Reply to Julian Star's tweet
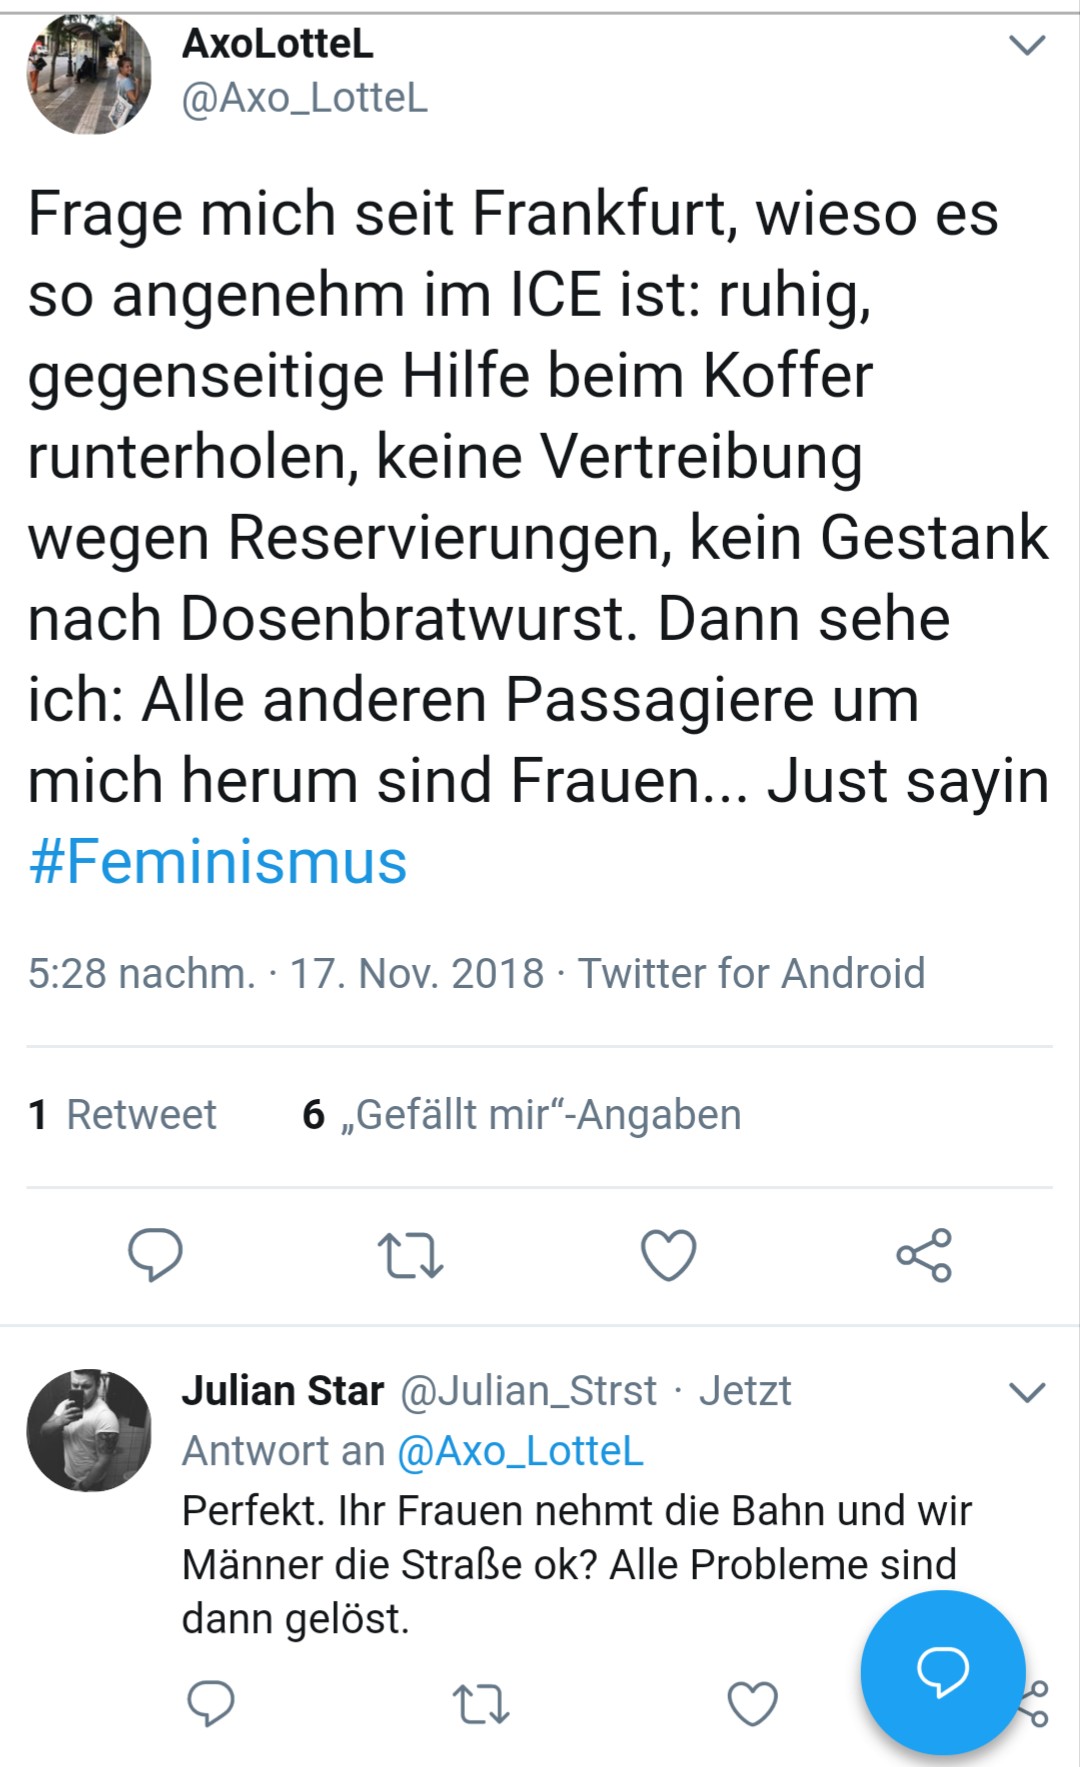 click(211, 1703)
